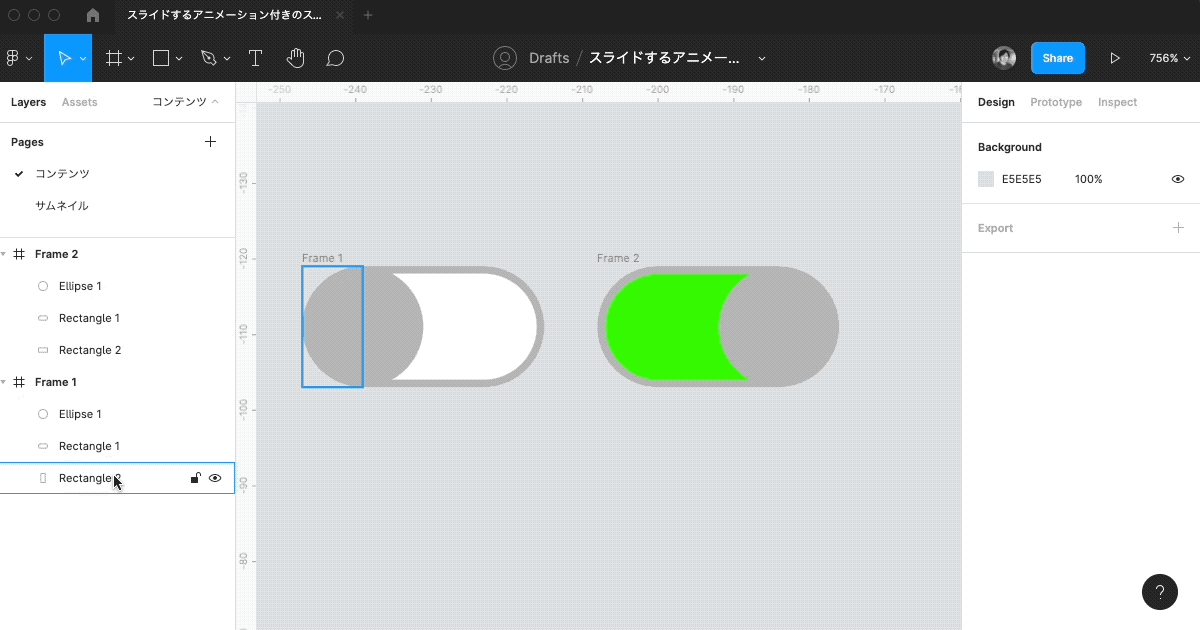
Task: Click the E5E5E5 background color swatch
Action: (x=986, y=179)
